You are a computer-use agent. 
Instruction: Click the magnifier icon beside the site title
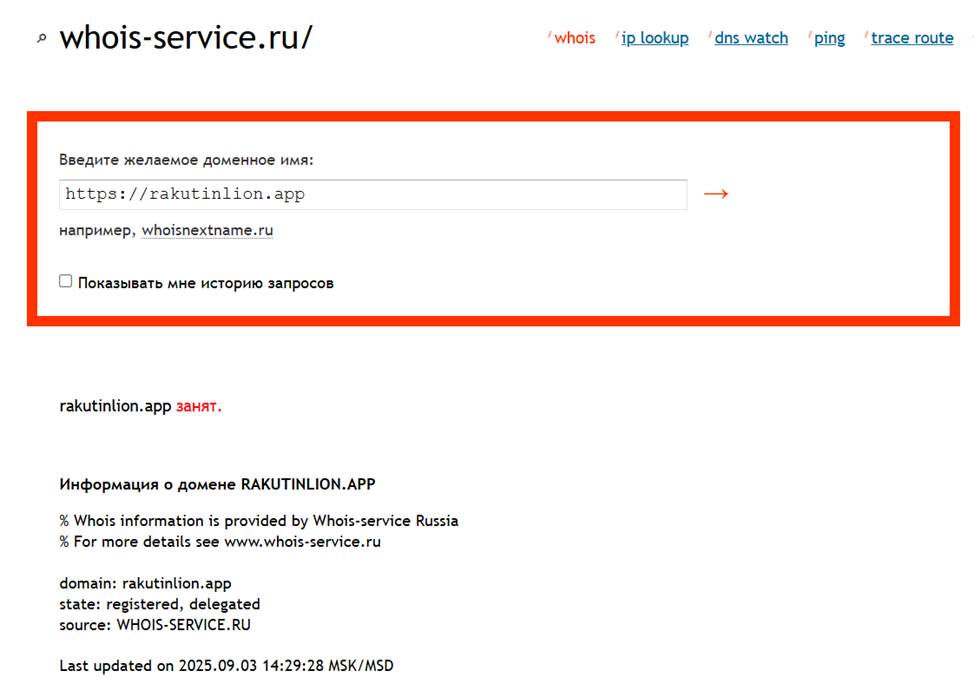[41, 39]
